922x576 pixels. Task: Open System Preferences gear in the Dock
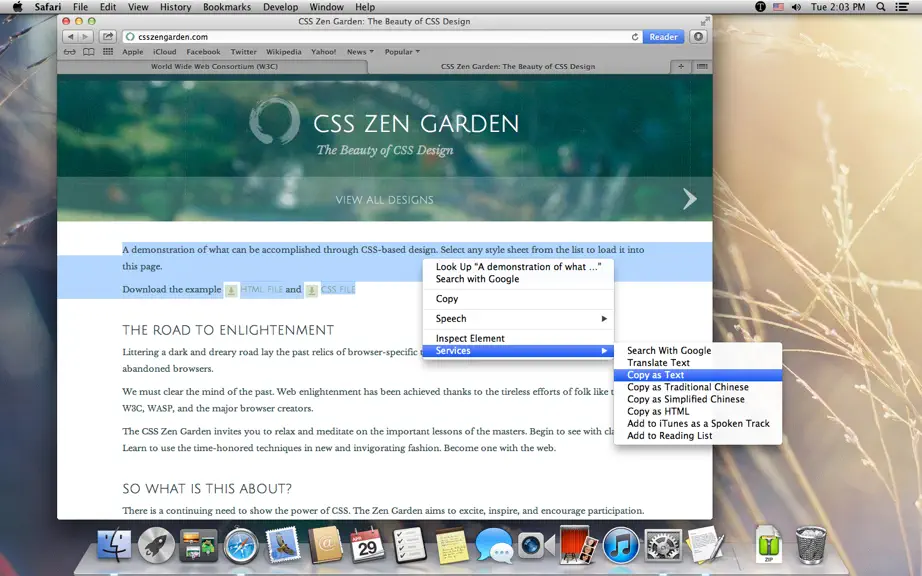663,545
